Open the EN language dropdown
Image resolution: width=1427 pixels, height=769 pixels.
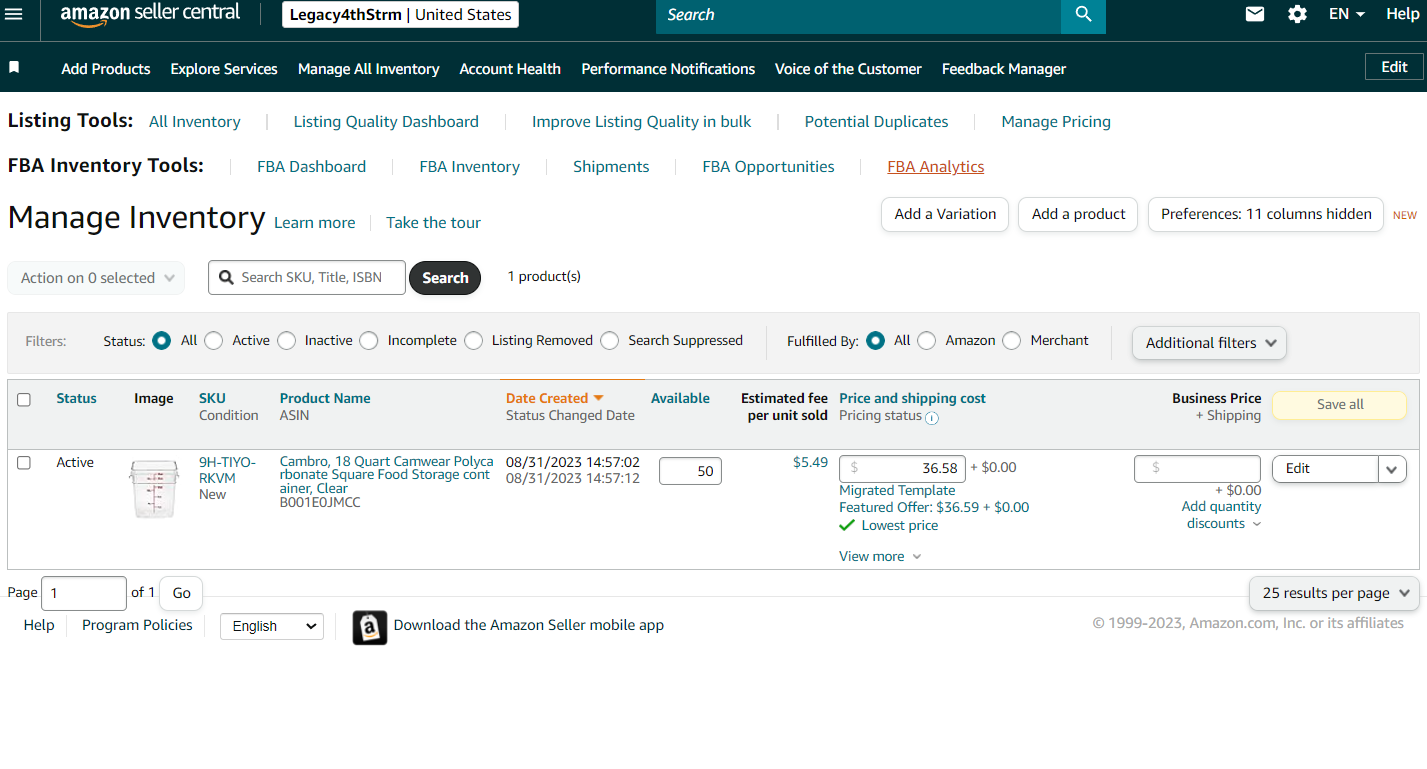(x=1347, y=14)
